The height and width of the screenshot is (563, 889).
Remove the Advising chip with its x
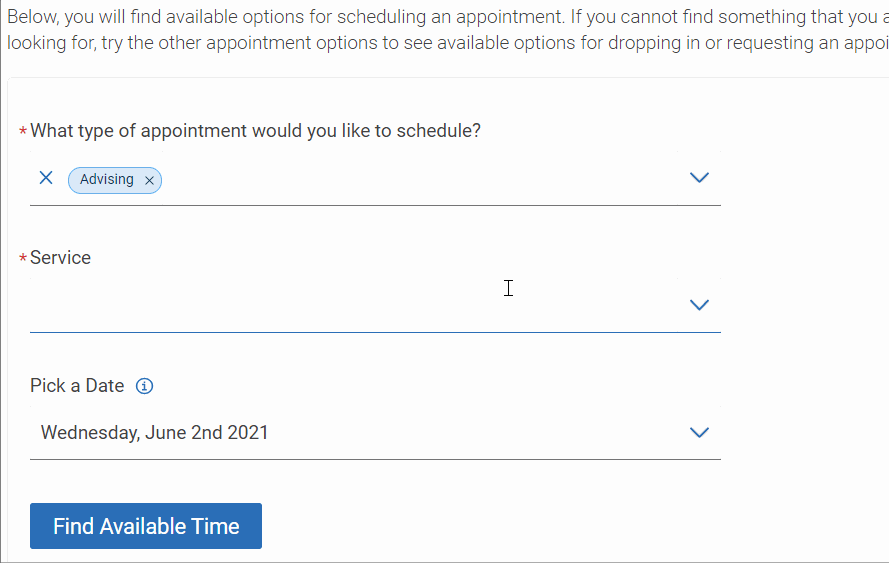[x=149, y=180]
